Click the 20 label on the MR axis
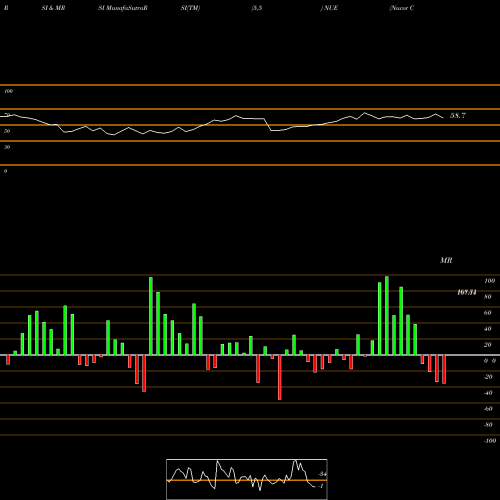Viewport: 500px width, 500px height. pyautogui.click(x=488, y=345)
